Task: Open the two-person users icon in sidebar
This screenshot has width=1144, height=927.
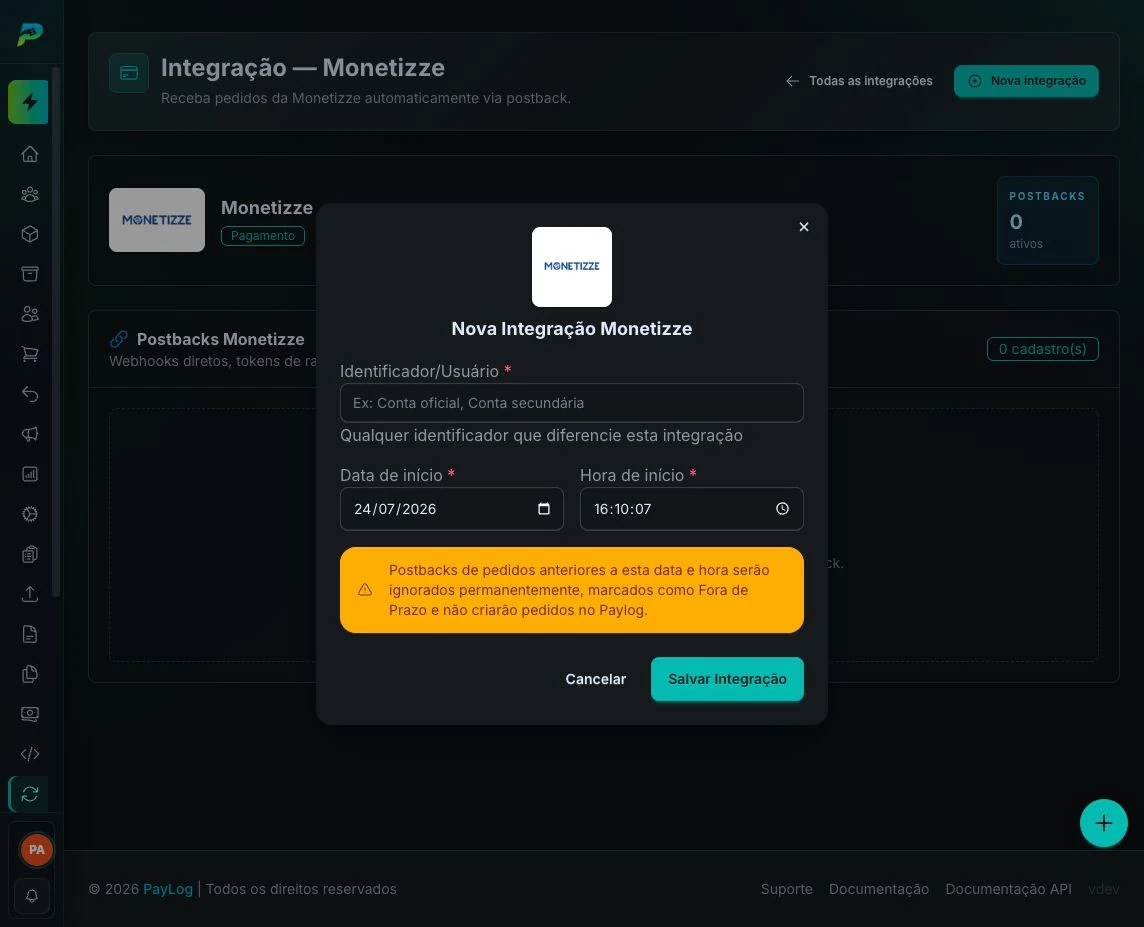Action: tap(30, 314)
